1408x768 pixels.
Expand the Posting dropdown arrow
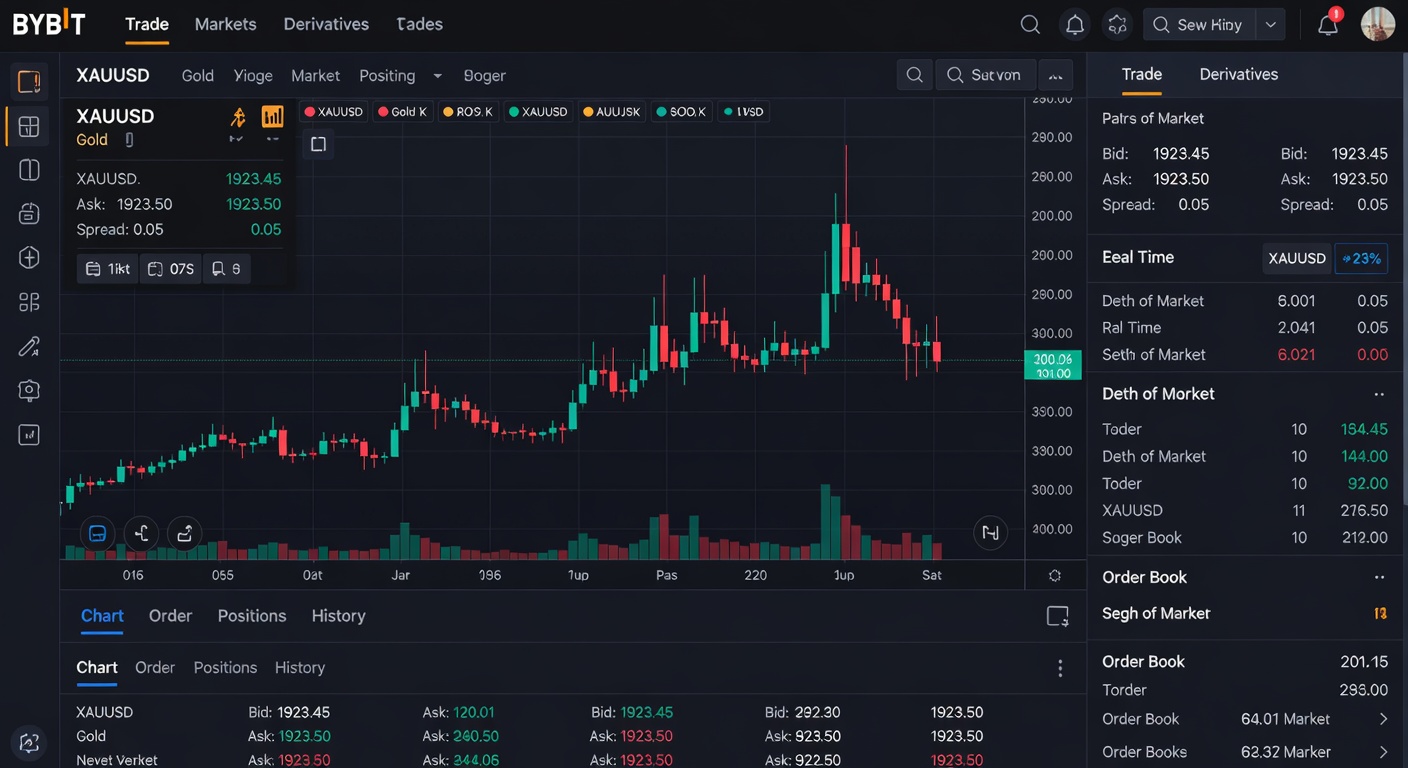(x=437, y=75)
